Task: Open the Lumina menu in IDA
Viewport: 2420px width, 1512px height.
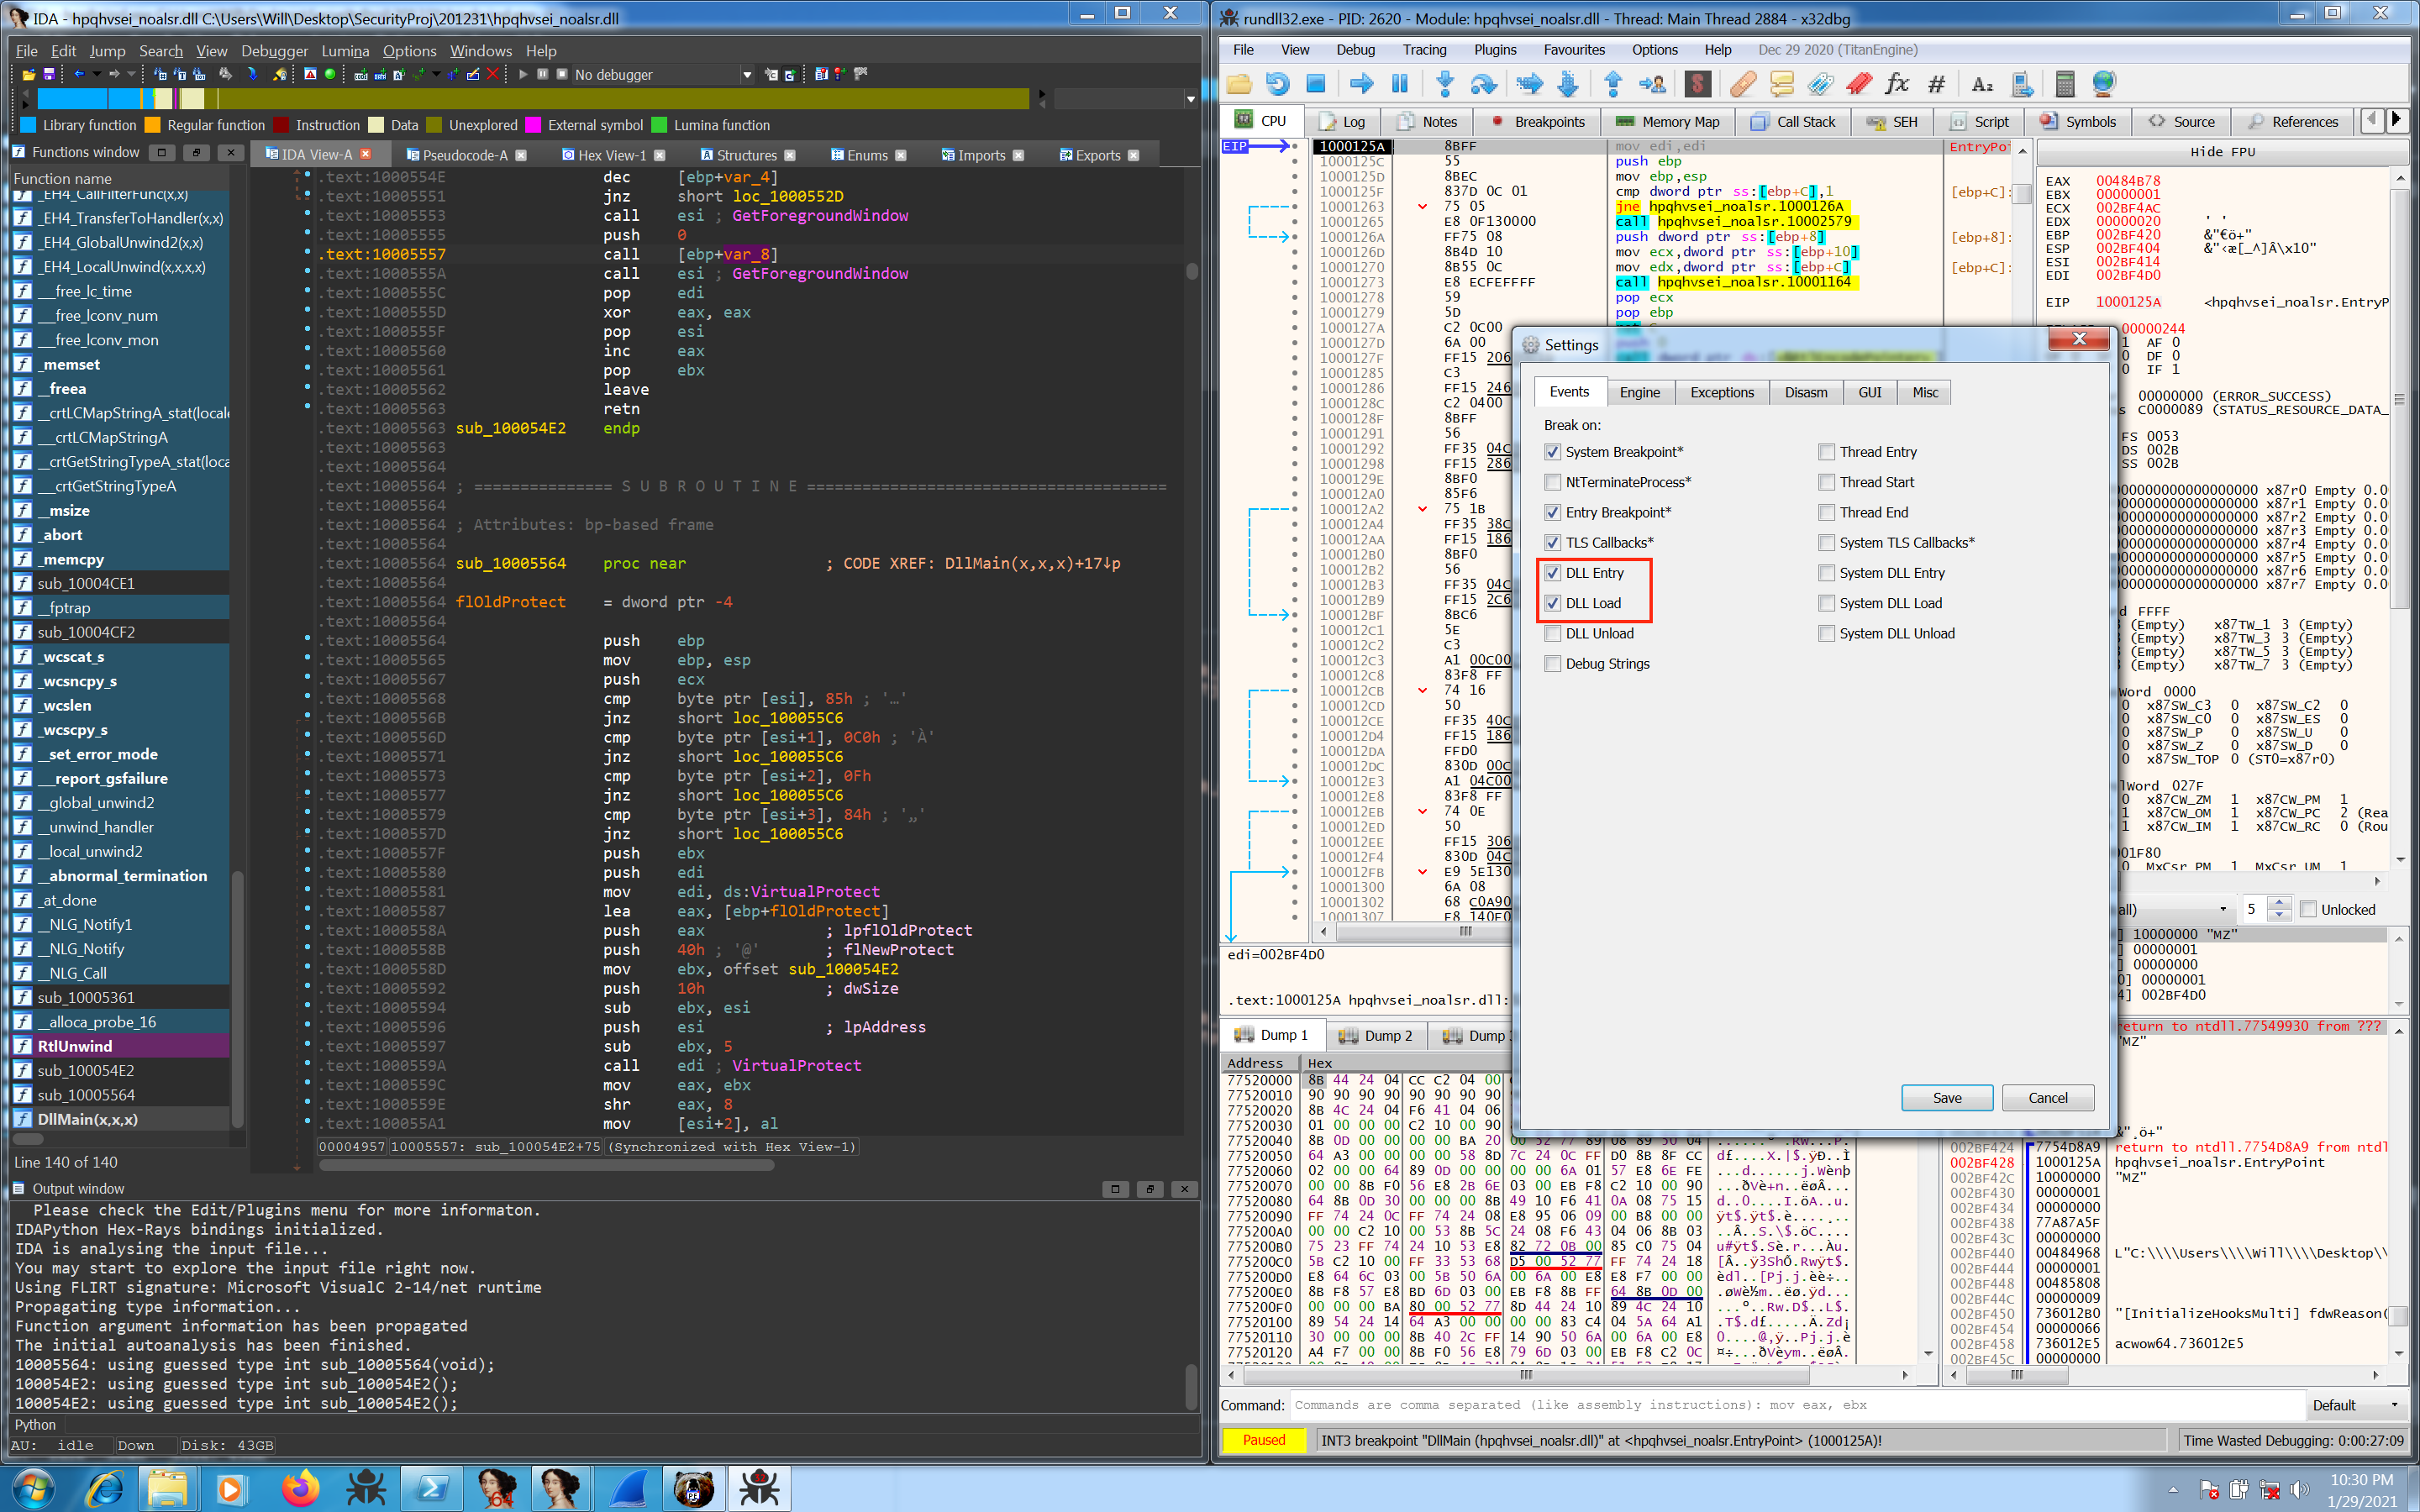Action: tap(345, 51)
